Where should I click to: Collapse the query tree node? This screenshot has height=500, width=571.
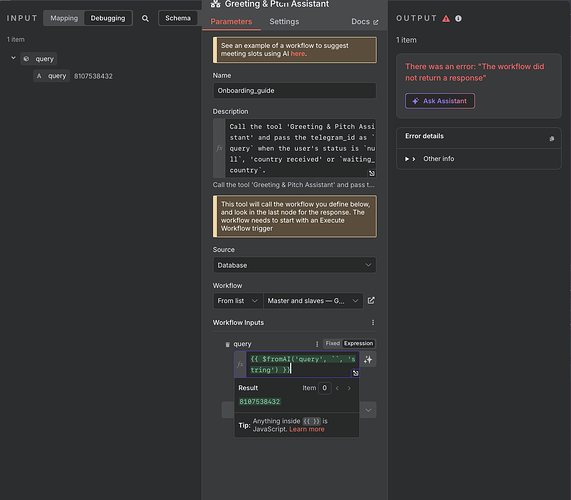[x=13, y=58]
